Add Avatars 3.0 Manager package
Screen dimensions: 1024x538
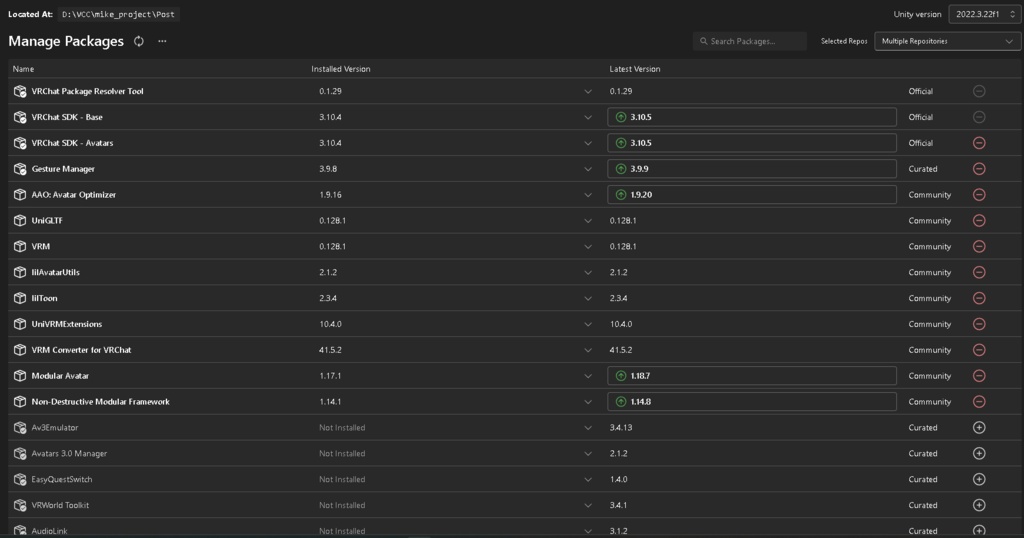pyautogui.click(x=979, y=453)
